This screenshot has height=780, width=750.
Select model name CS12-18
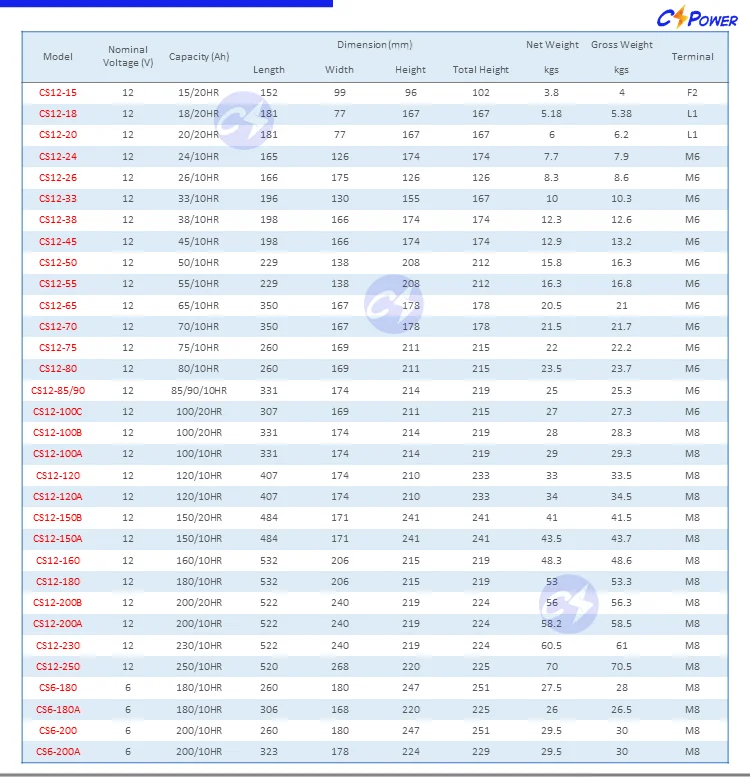[58, 113]
